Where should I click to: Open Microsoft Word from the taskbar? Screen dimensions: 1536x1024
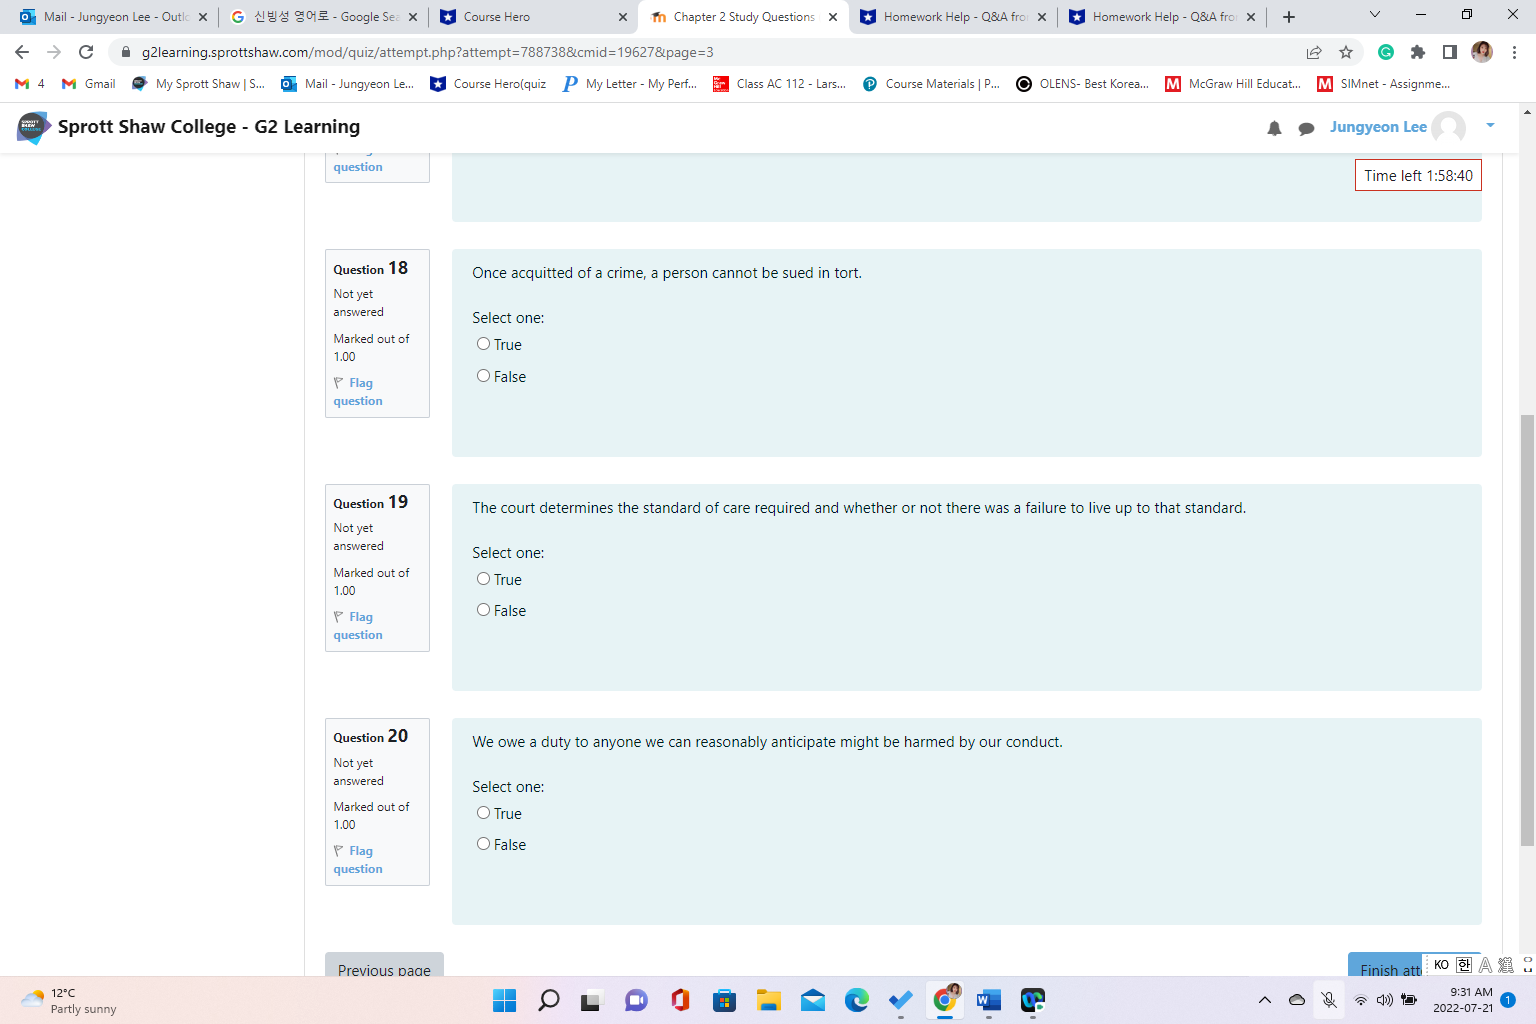[x=988, y=1000]
